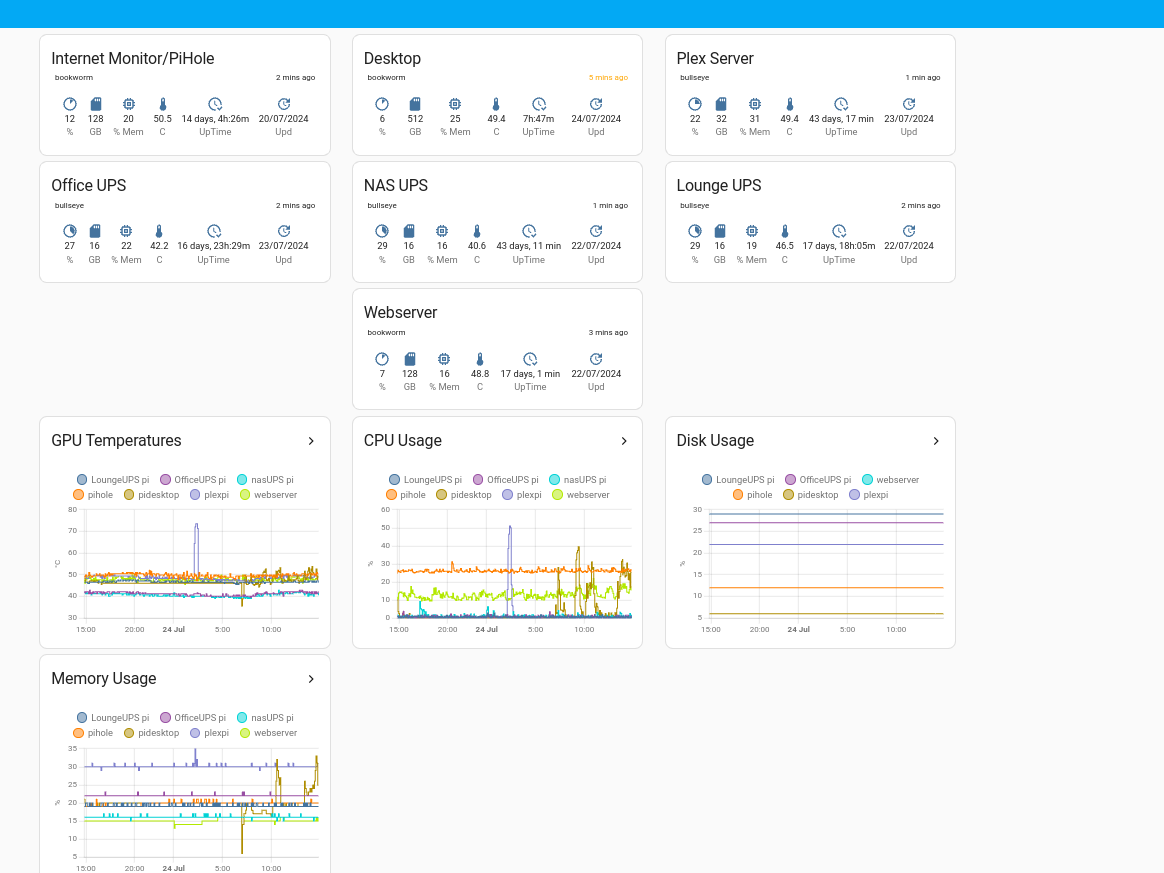1164x873 pixels.
Task: Click the uptime icon on Internet Monitor/PiHole card
Action: click(215, 104)
